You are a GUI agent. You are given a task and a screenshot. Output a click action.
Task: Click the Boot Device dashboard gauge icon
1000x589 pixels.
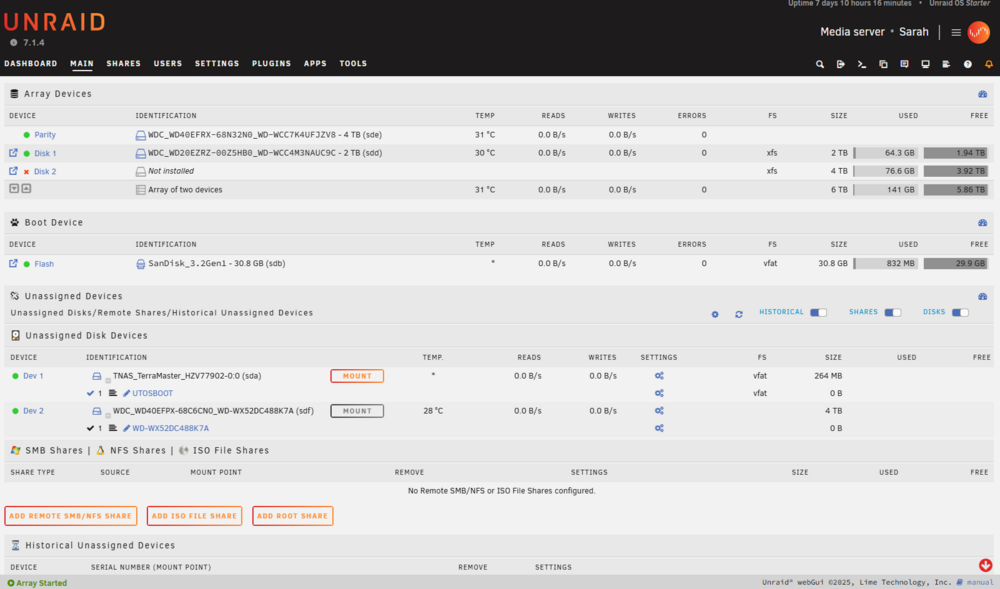982,222
